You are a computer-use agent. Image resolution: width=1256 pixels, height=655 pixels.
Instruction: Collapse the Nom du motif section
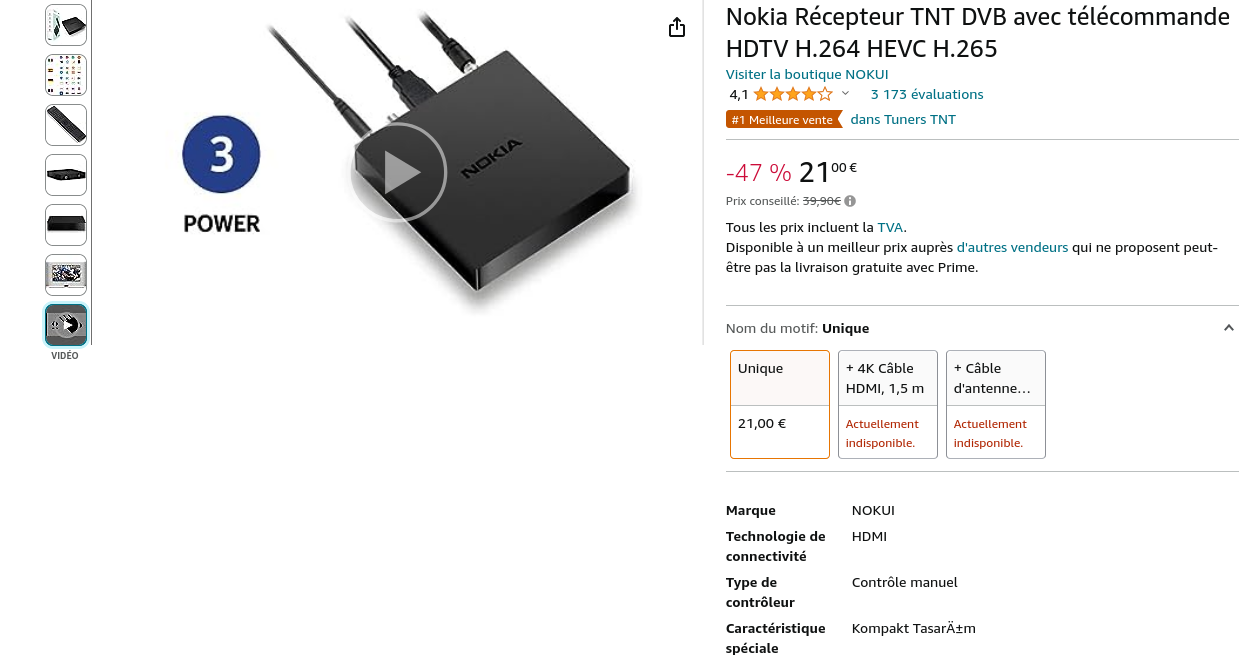(x=1229, y=328)
